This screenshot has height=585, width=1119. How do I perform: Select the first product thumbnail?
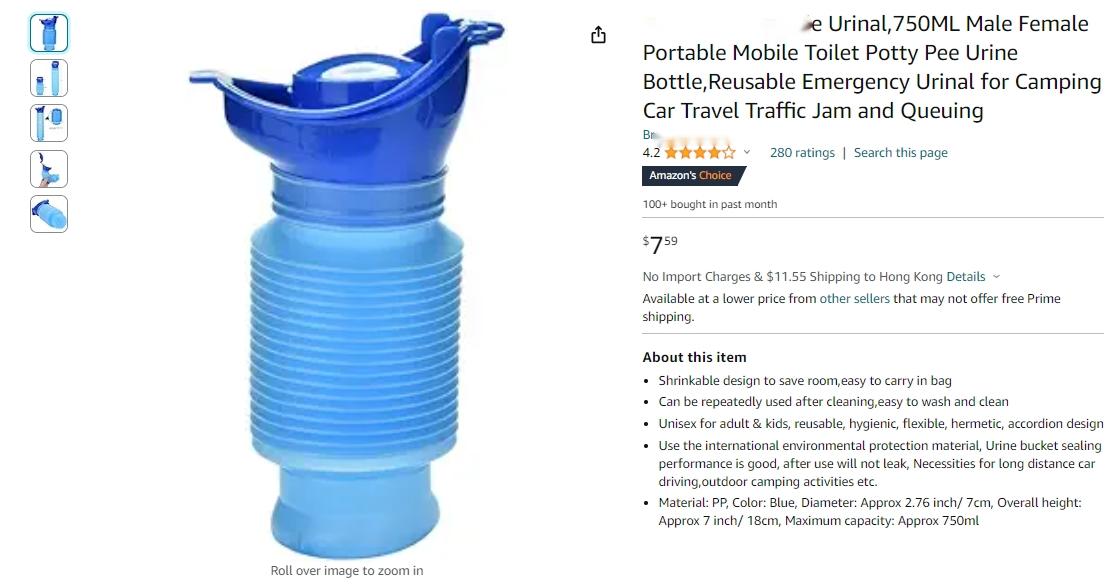pos(49,33)
